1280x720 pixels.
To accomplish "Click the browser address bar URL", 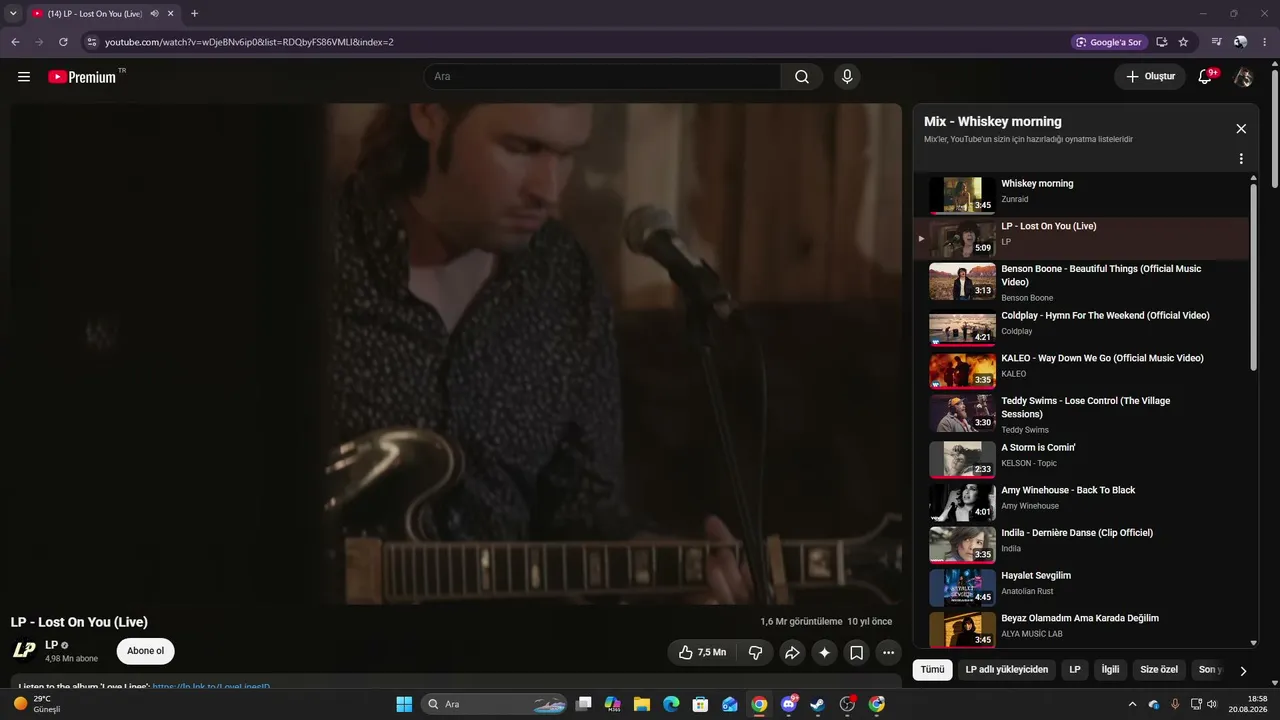I will (249, 42).
